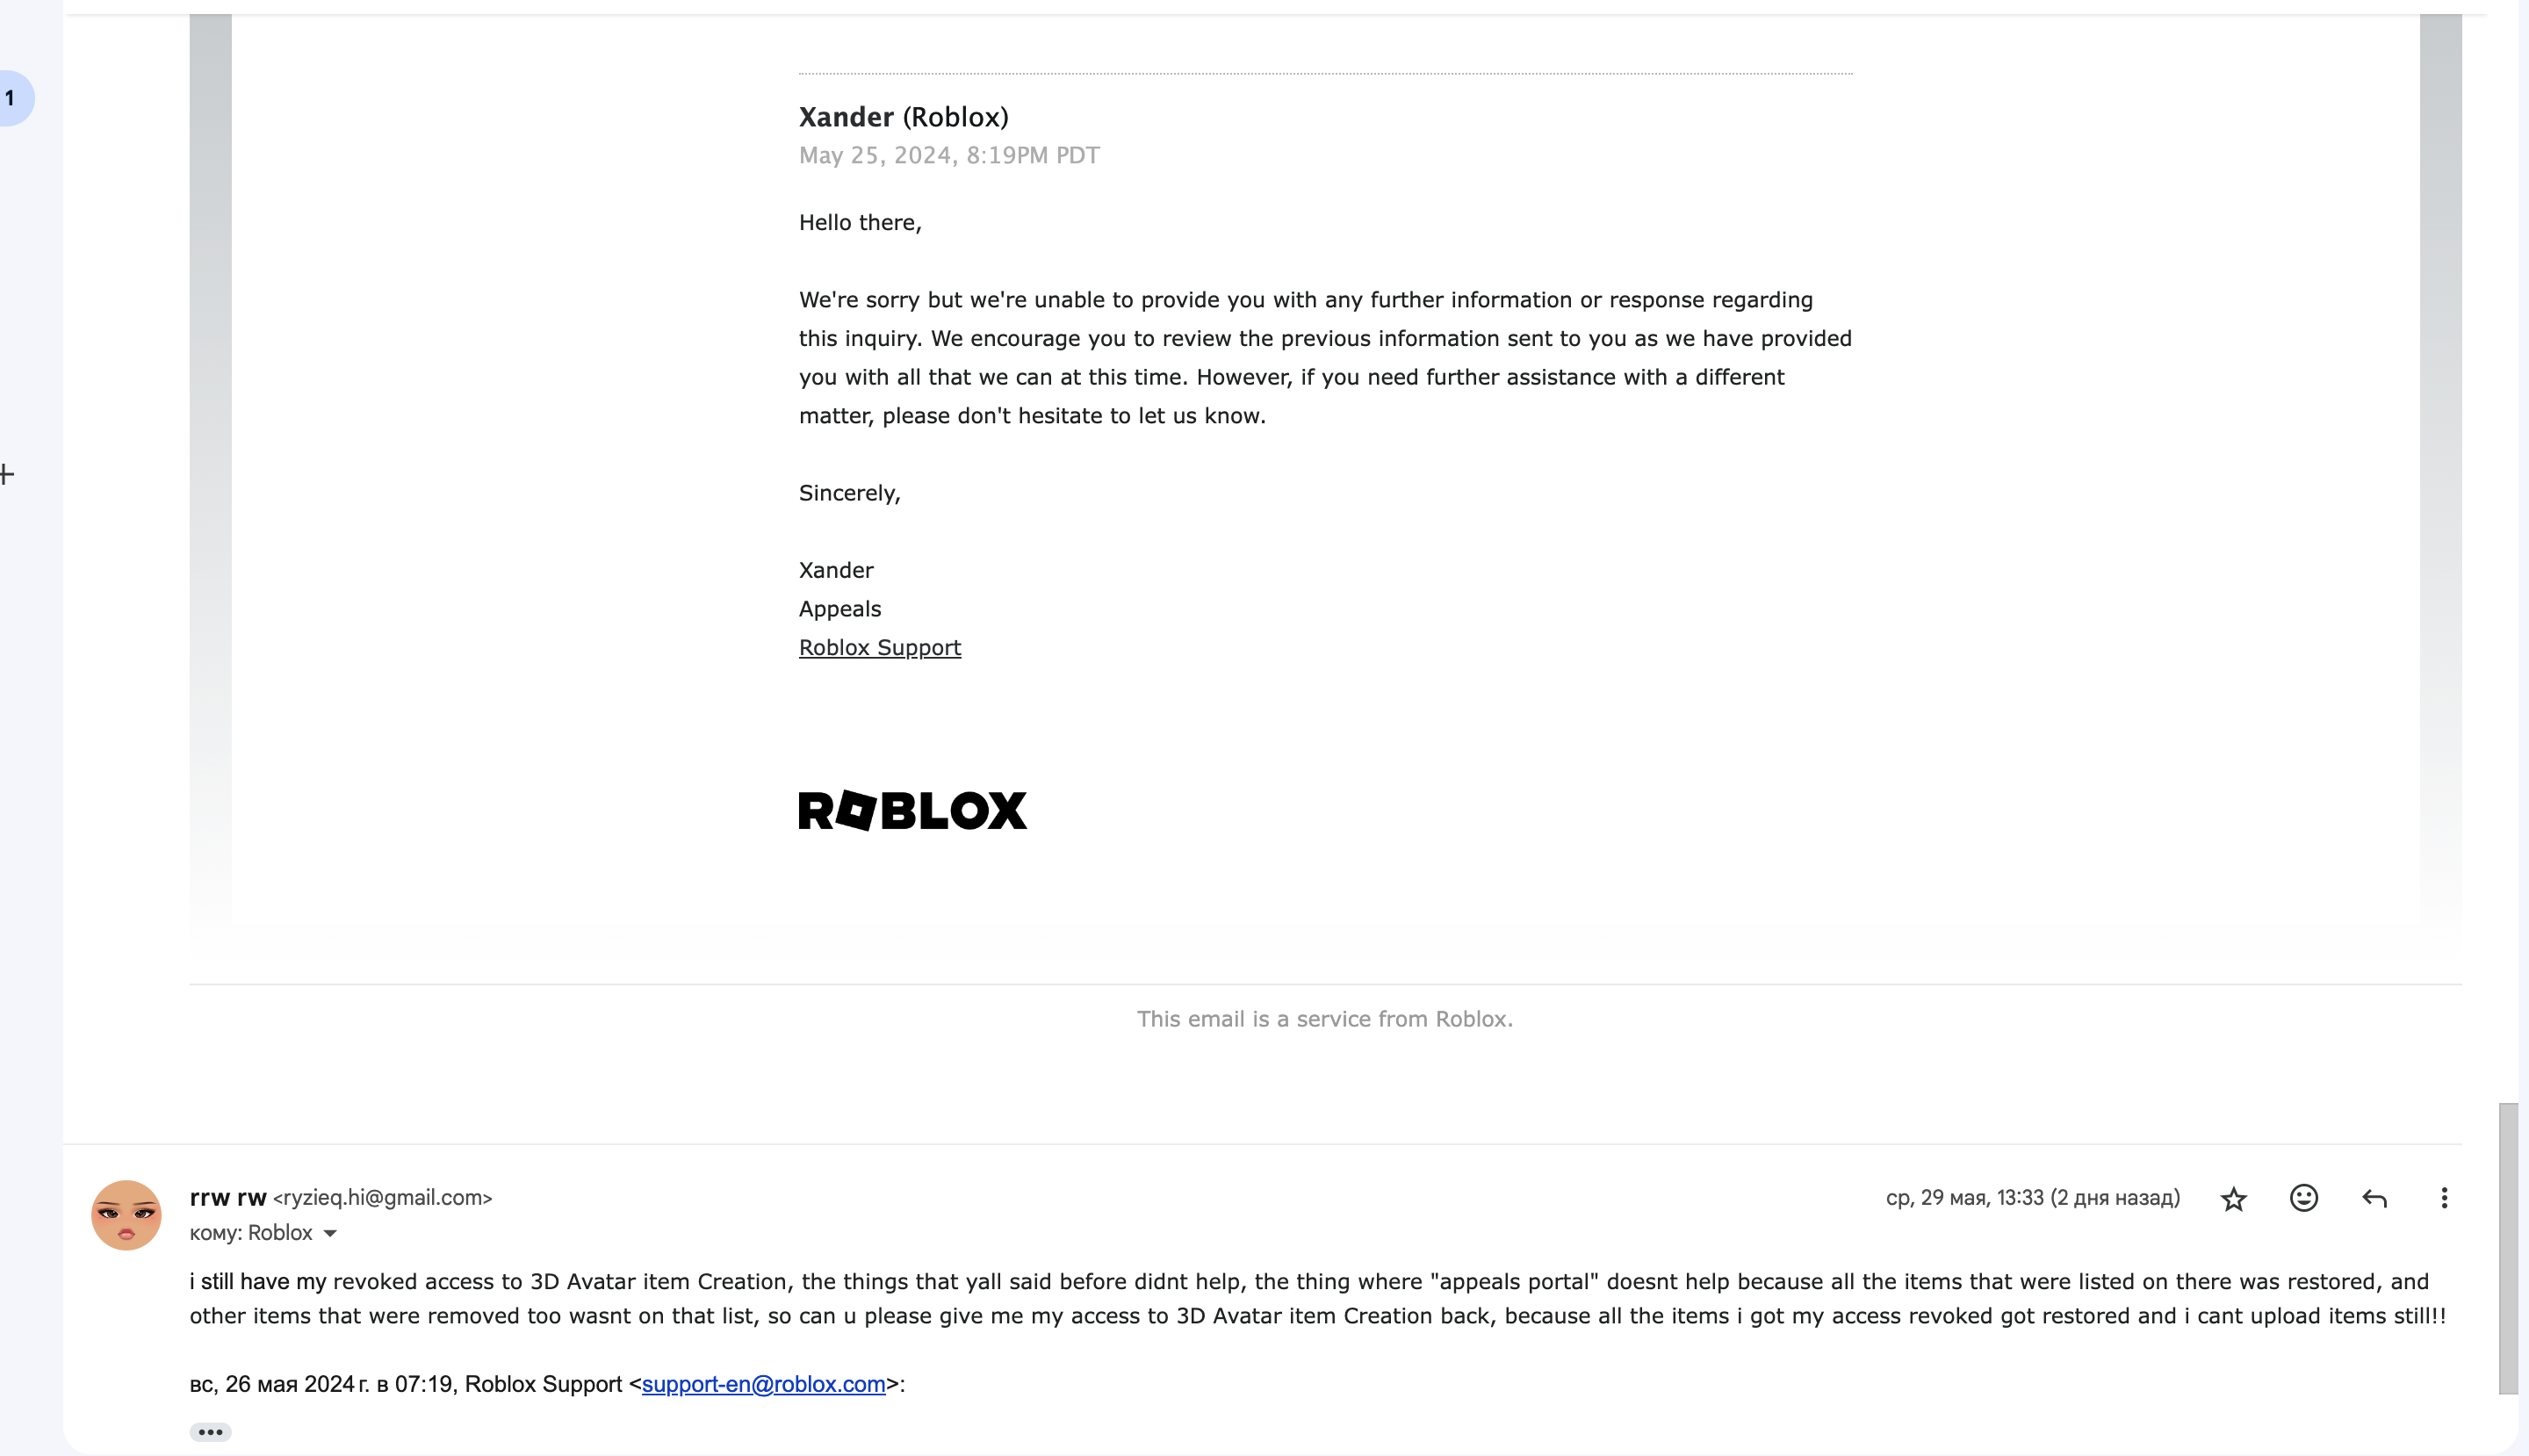Show trimmed content with the ellipsis button
The height and width of the screenshot is (1456, 2529).
click(x=210, y=1432)
